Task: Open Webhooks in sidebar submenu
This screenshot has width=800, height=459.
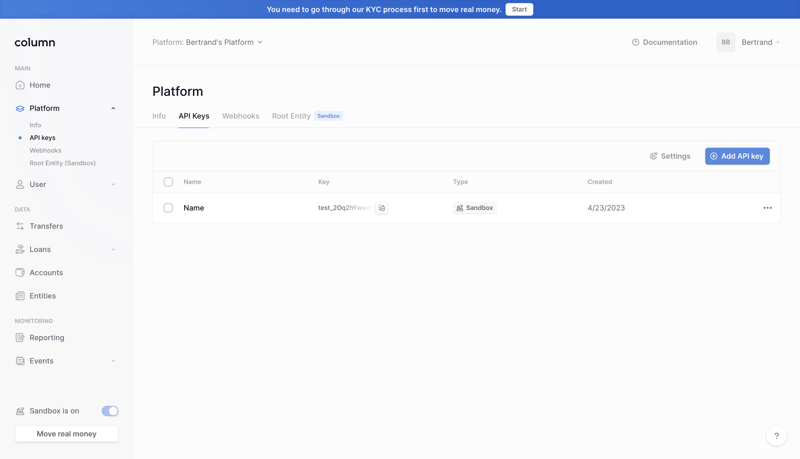Action: (45, 150)
